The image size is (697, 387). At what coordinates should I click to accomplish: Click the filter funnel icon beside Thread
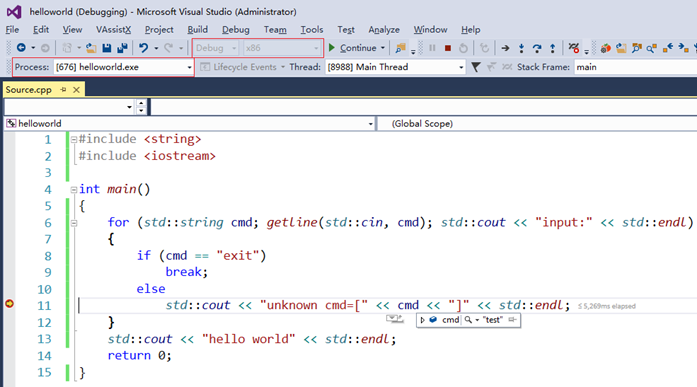pos(476,67)
